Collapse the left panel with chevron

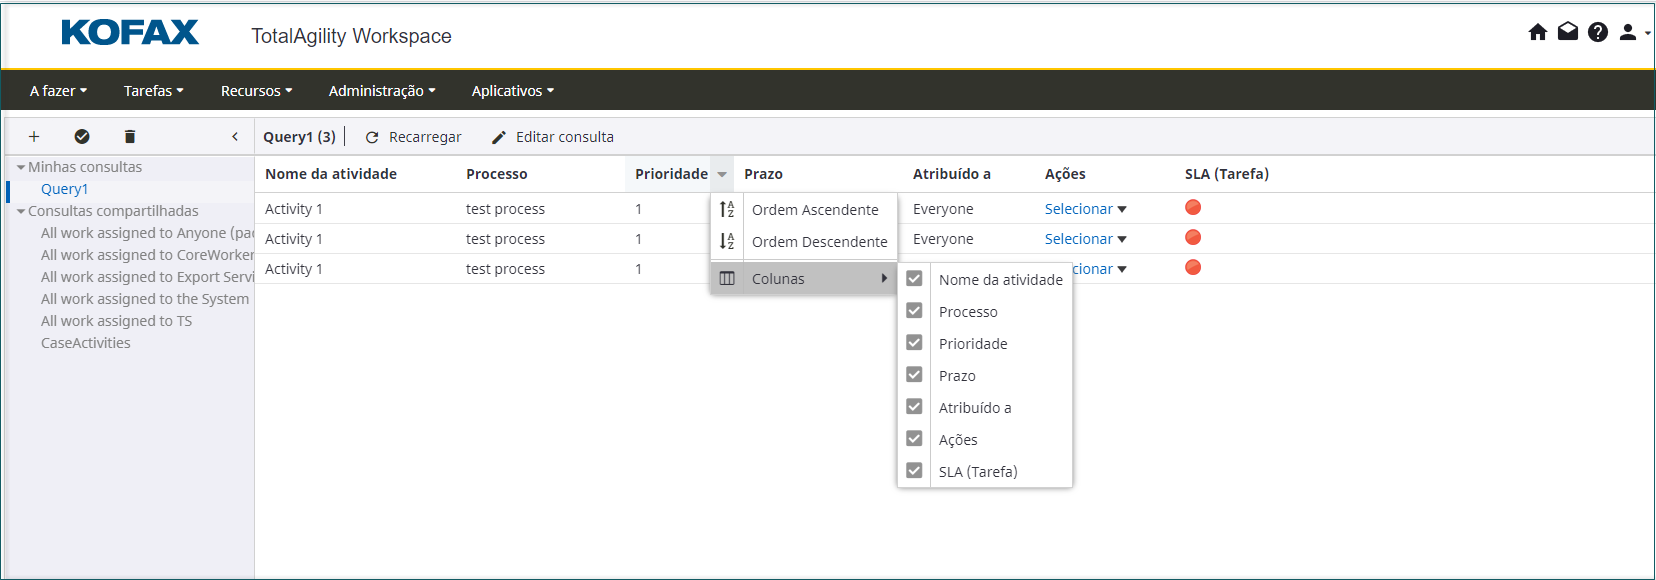[235, 137]
